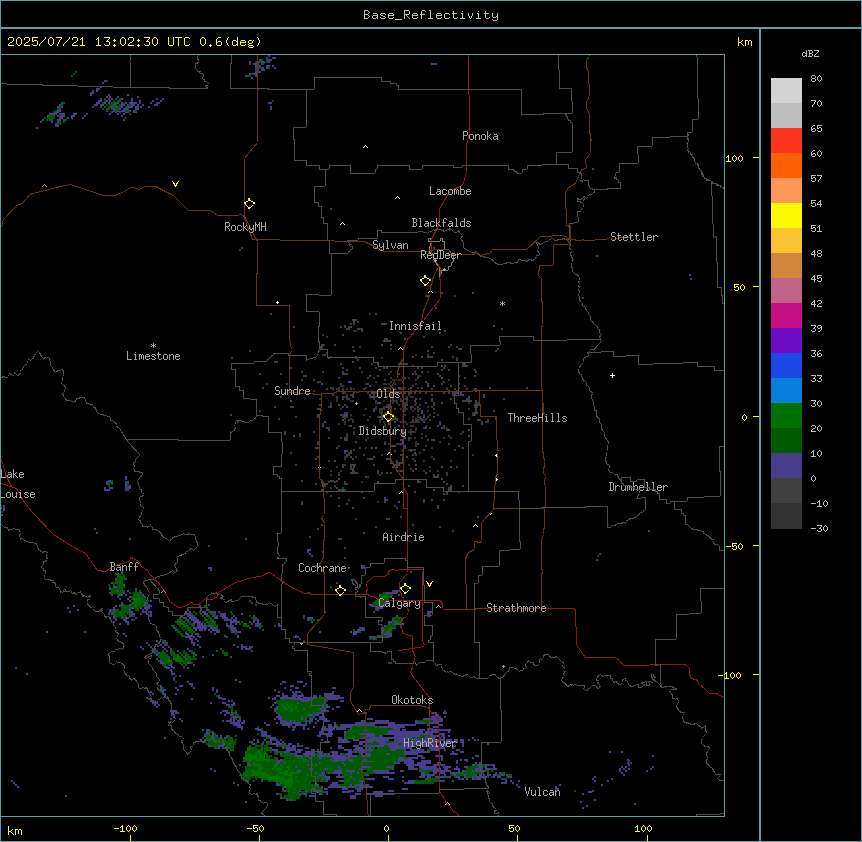Viewport: 862px width, 842px height.
Task: Click the Airdrie city label
Action: coord(404,537)
